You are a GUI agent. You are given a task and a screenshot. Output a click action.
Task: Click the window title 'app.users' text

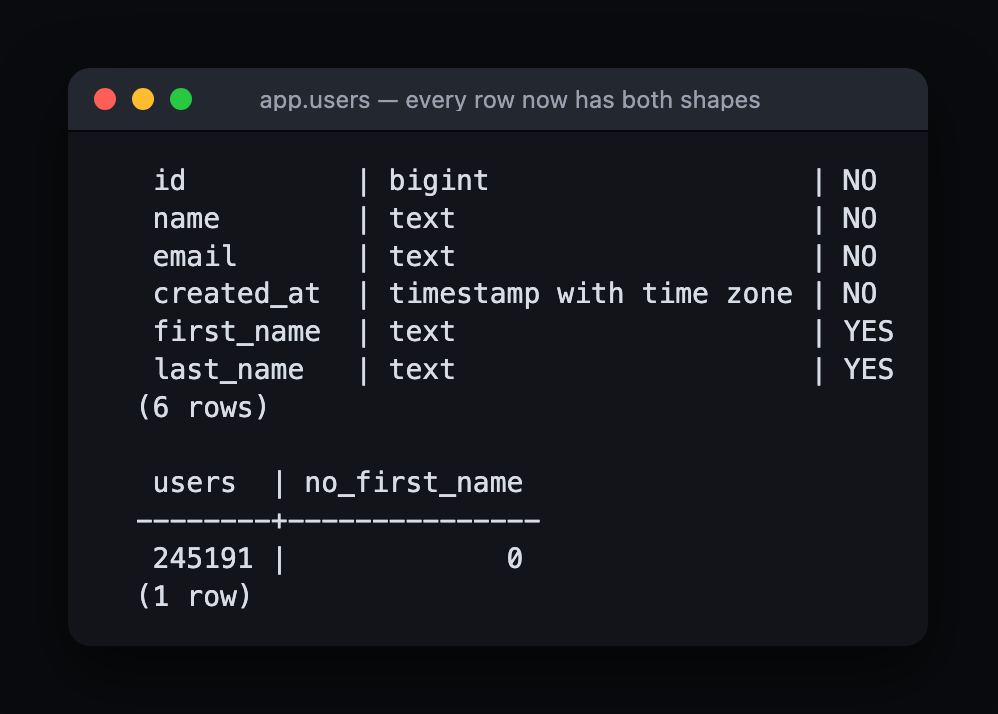tap(314, 100)
